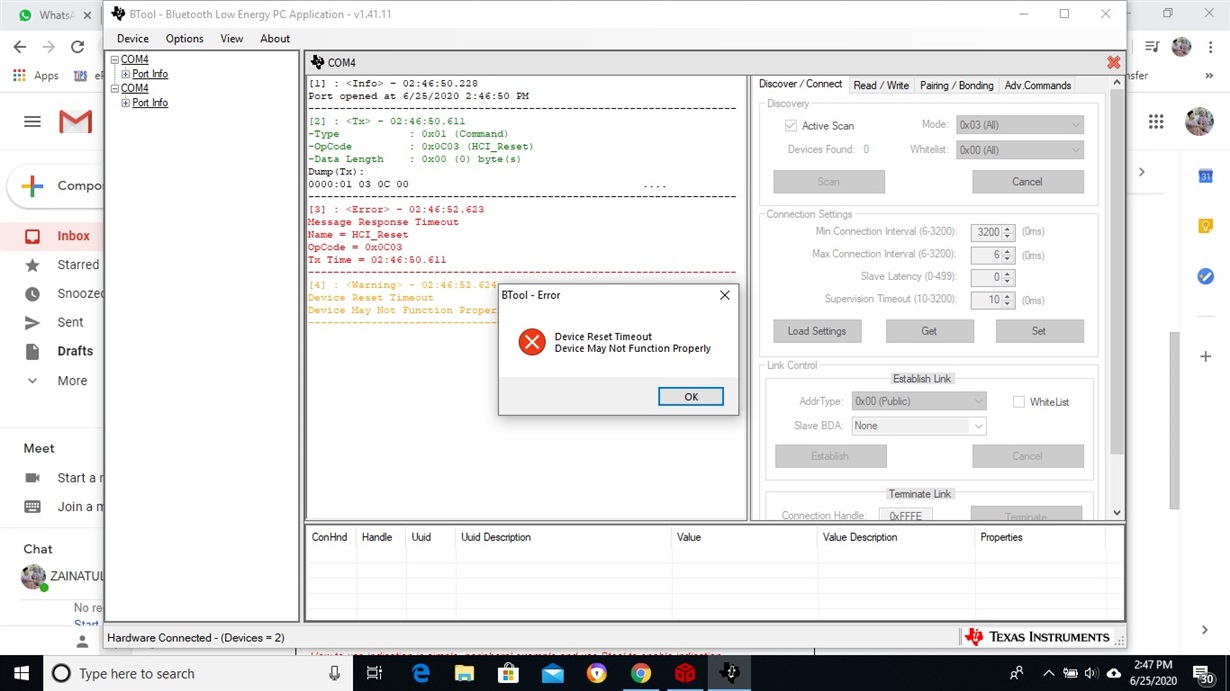
Task: Check the WhiteList checkbox in Link Control
Action: [x=1017, y=401]
